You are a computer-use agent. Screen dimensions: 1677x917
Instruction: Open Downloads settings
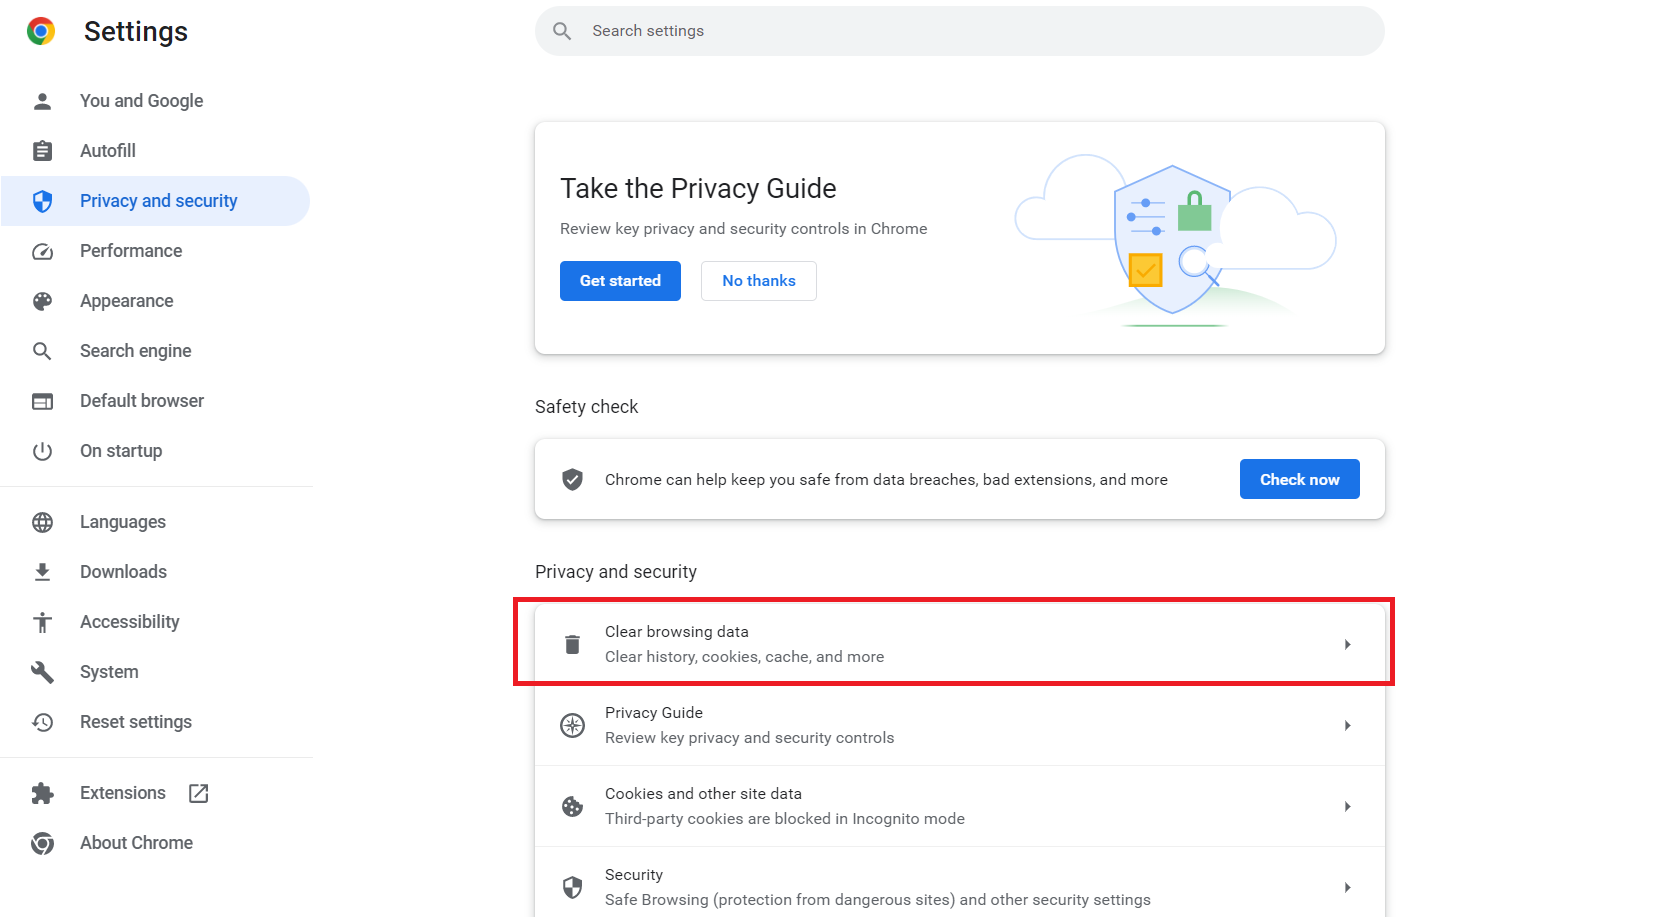click(155, 572)
